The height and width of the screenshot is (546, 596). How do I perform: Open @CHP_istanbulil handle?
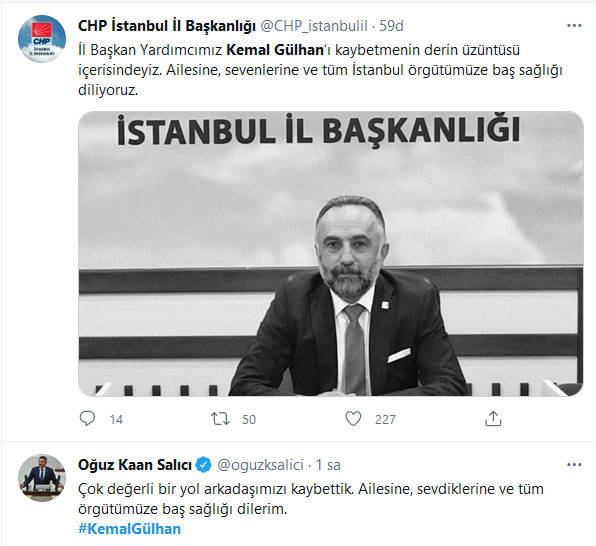coord(314,26)
